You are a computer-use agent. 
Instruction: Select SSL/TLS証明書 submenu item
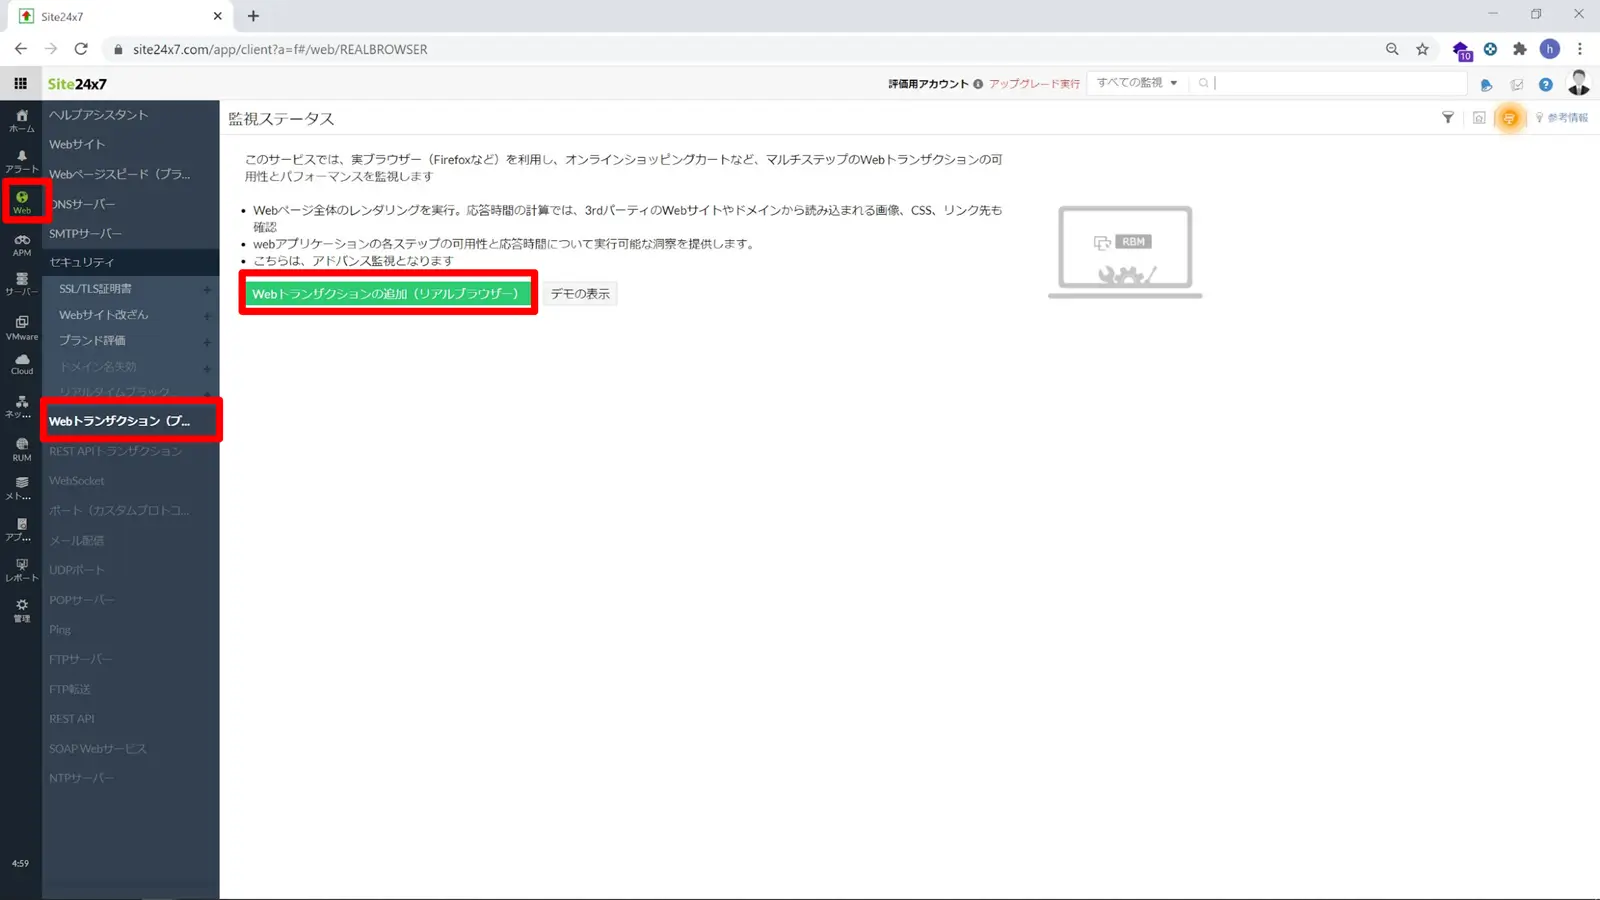[95, 288]
